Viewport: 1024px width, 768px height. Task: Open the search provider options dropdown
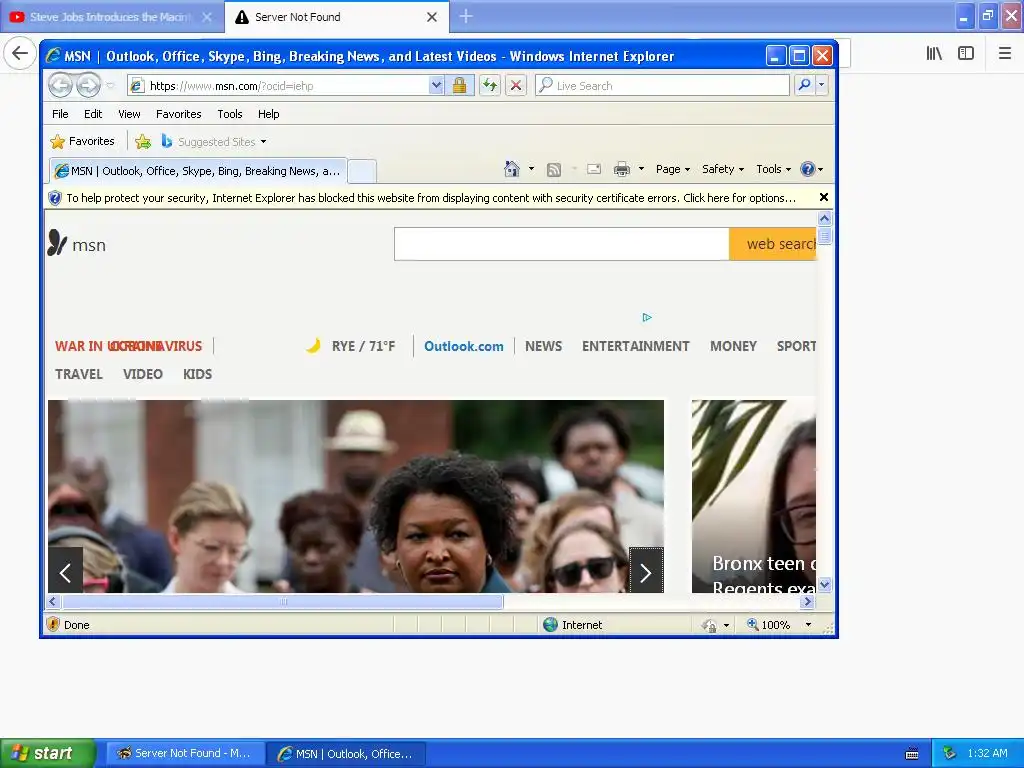coord(822,86)
